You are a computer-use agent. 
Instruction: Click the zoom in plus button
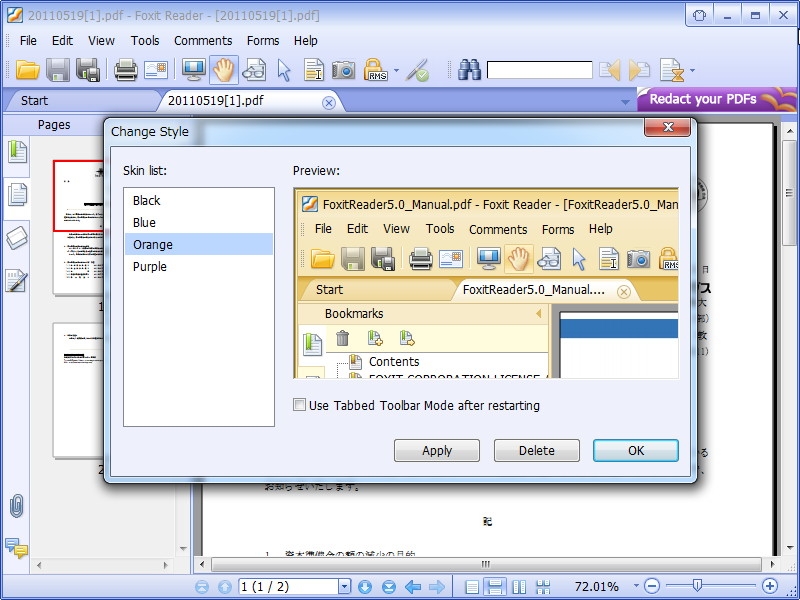tap(770, 586)
